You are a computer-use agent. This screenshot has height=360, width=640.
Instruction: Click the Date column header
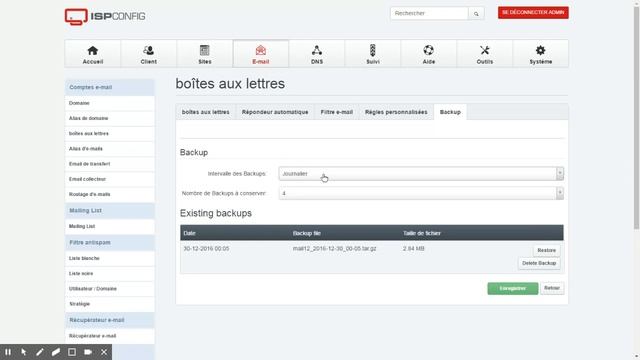[189, 233]
